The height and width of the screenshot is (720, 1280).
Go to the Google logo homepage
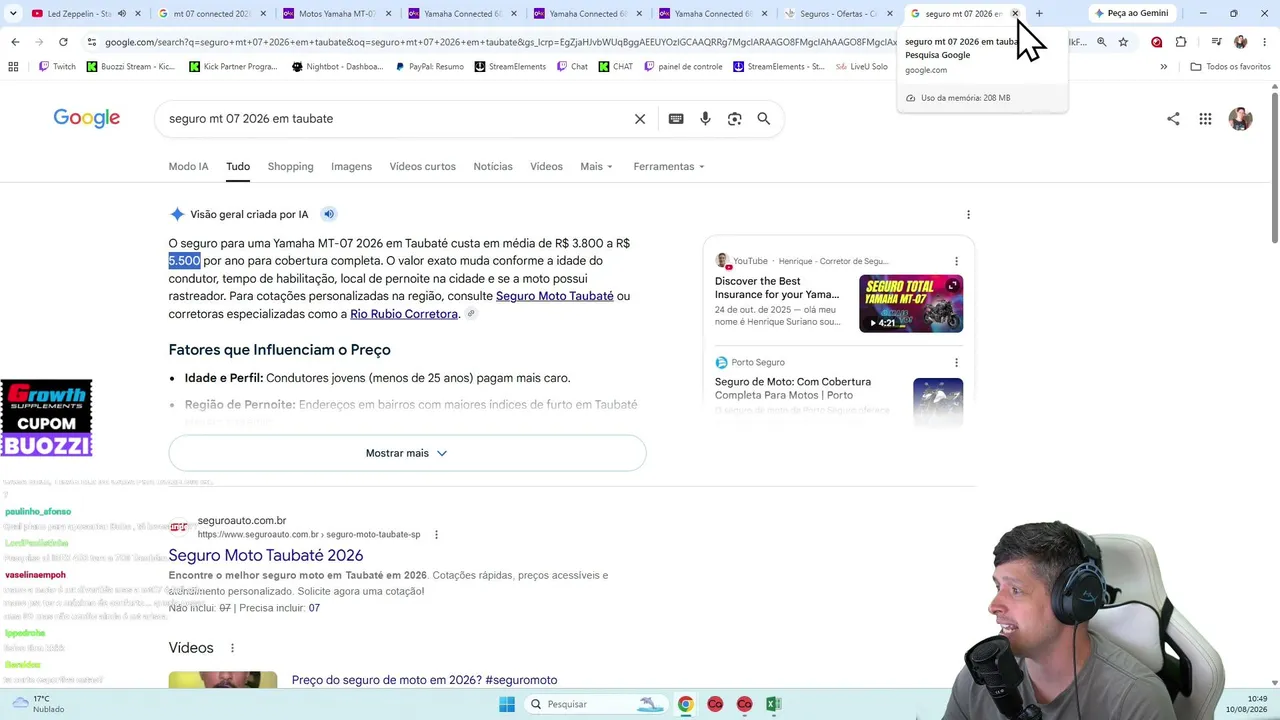87,118
